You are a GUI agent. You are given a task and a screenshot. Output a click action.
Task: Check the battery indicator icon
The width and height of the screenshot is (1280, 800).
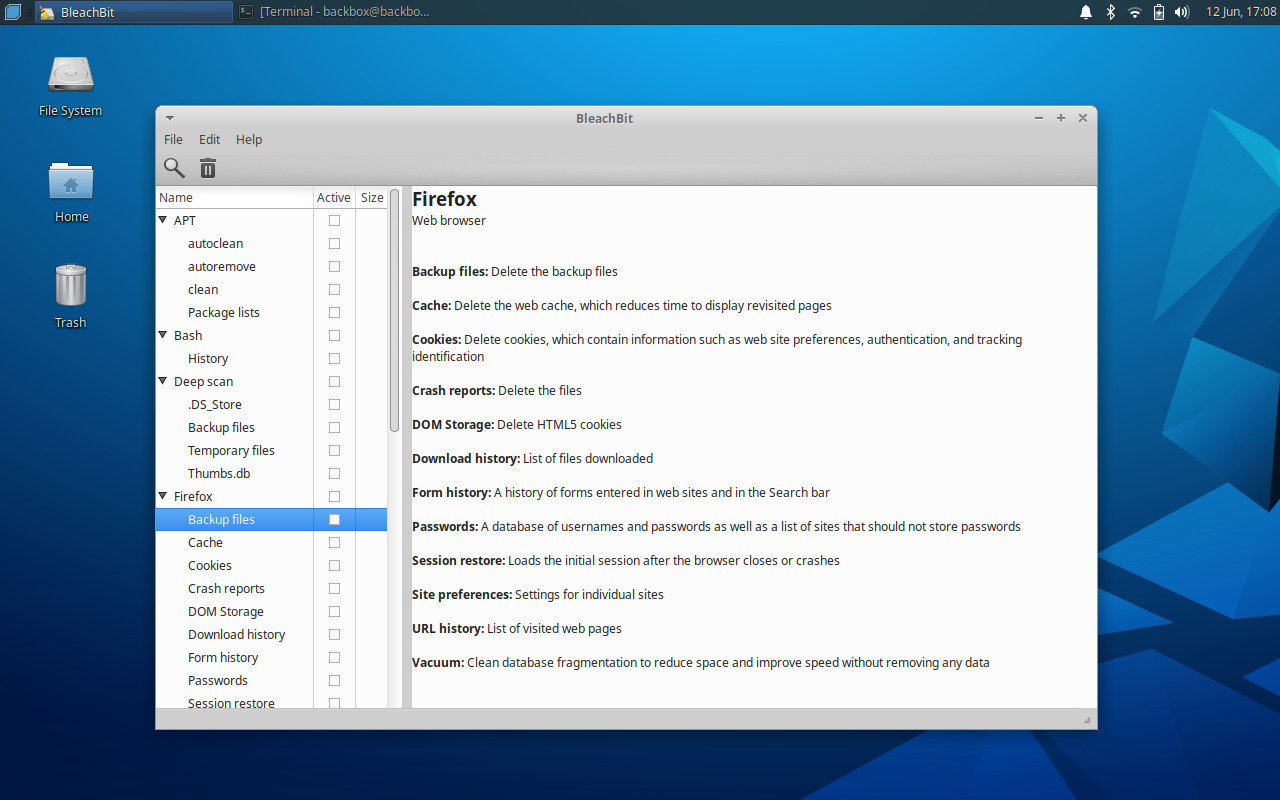pos(1158,12)
